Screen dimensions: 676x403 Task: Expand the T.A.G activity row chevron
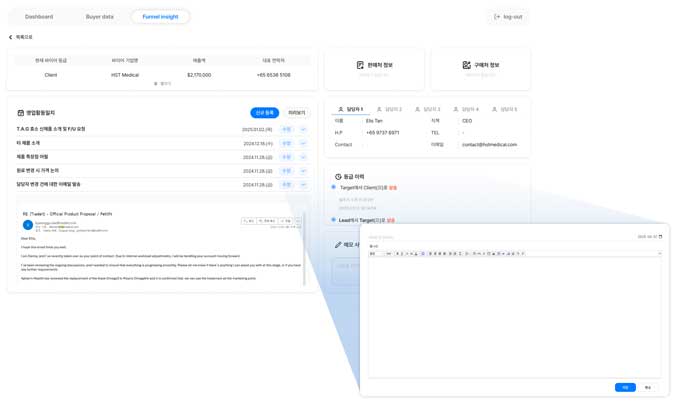pos(303,129)
